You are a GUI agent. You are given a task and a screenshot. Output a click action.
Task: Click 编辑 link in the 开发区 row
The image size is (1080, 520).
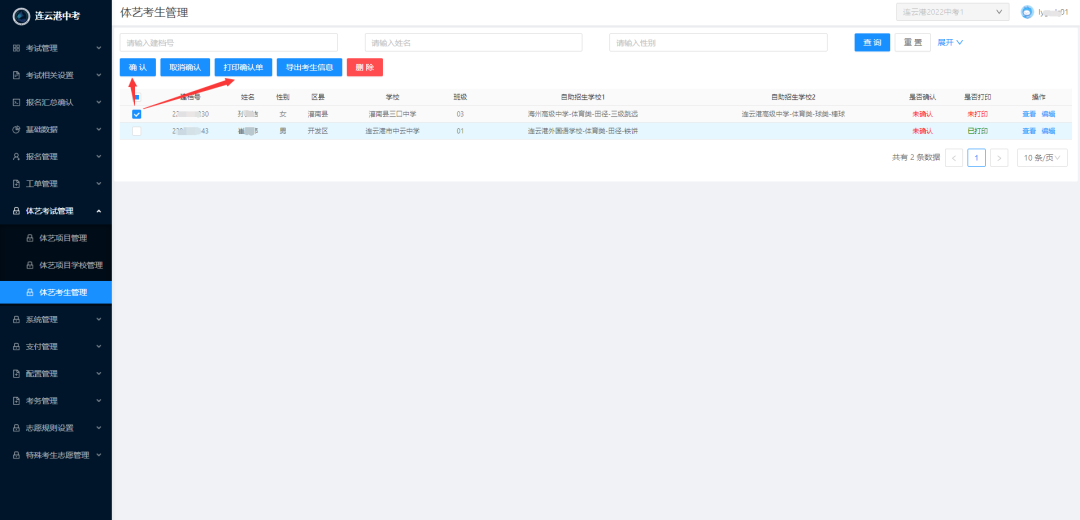coord(1048,131)
